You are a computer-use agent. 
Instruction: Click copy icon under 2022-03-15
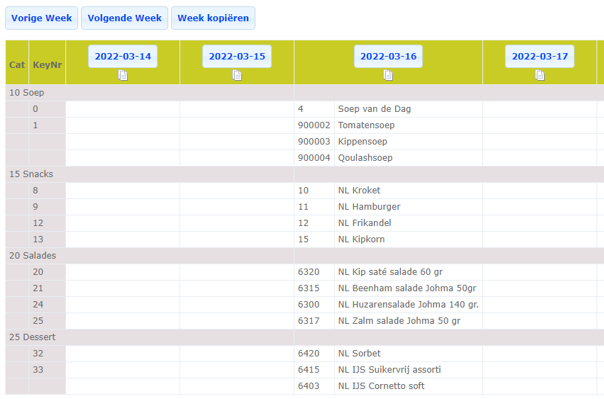pyautogui.click(x=237, y=75)
